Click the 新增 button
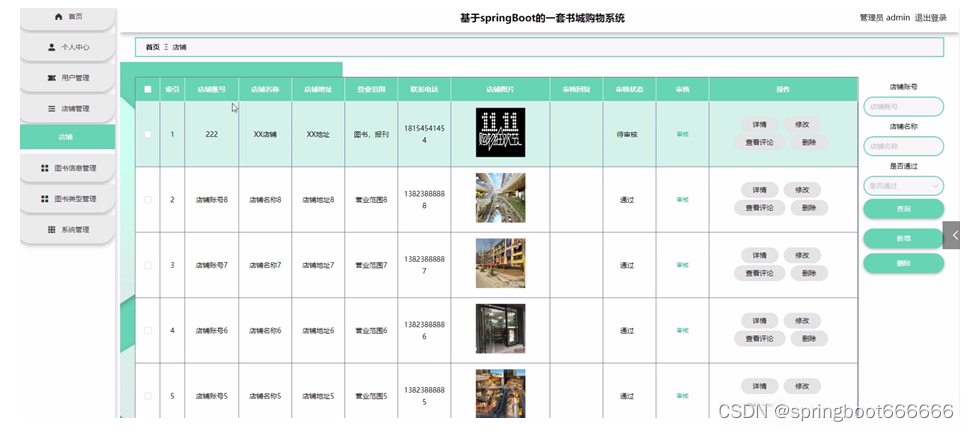Viewport: 969px width, 431px height. (903, 238)
